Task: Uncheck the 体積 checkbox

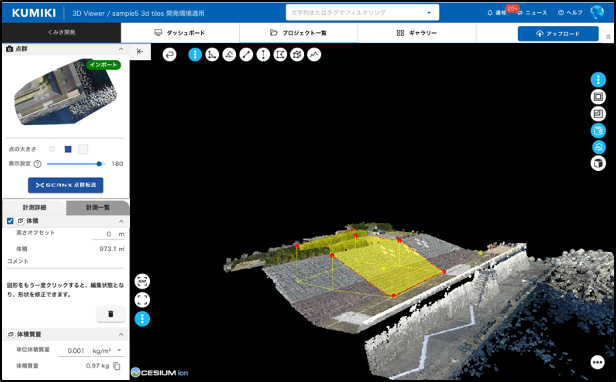Action: pos(10,221)
